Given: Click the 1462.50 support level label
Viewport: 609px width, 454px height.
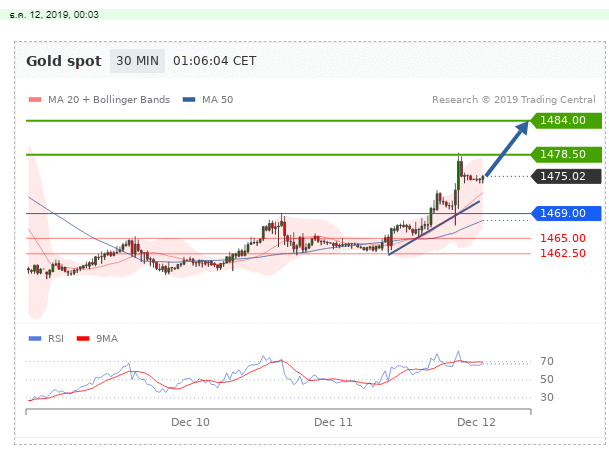Looking at the screenshot, I should [x=563, y=253].
